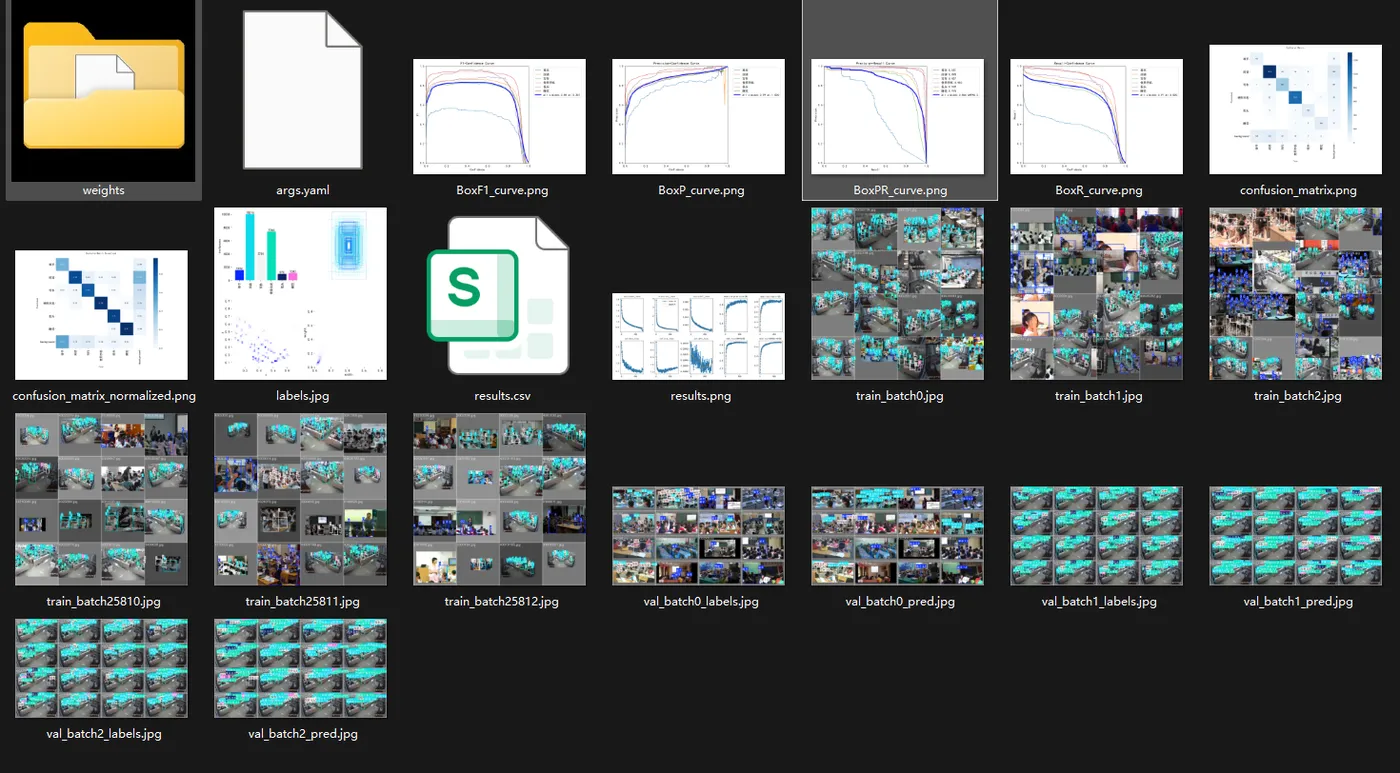The width and height of the screenshot is (1400, 773).
Task: Click the val_batch0_labels.jpg thumbnail
Action: coord(698,536)
